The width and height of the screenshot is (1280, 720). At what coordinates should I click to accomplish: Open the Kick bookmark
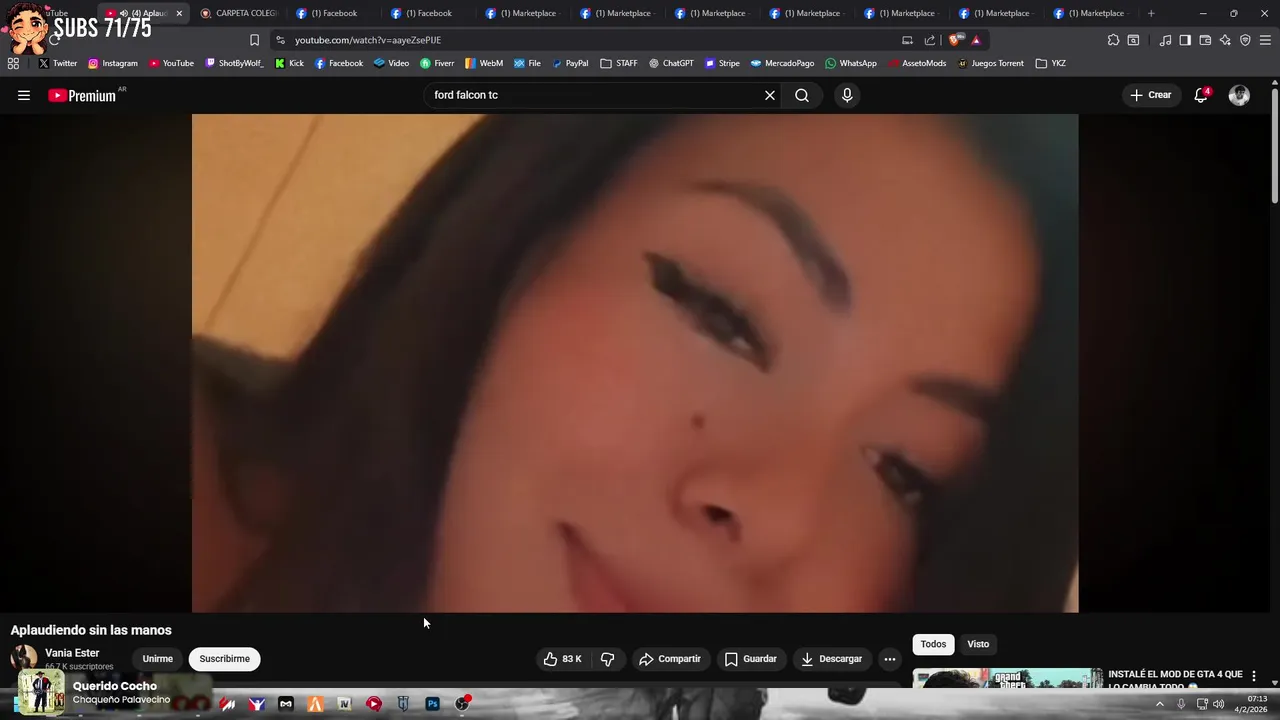point(289,63)
